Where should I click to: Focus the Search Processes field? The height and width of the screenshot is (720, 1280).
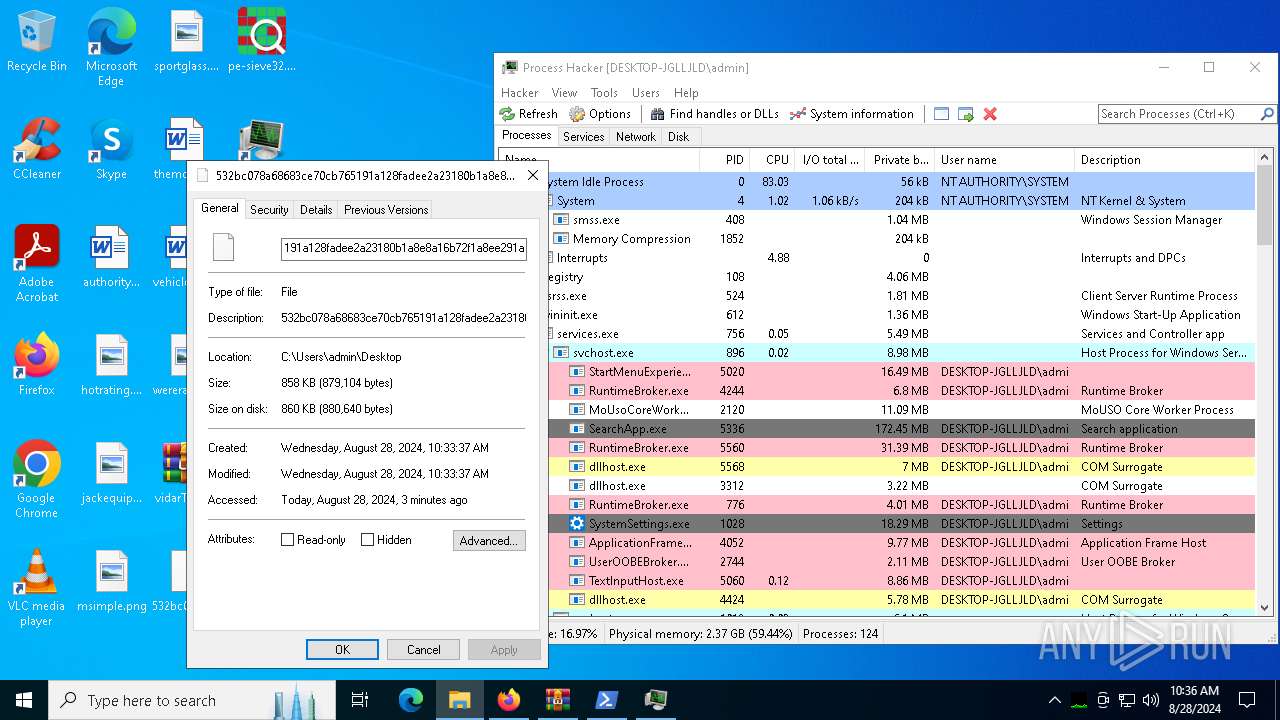coord(1178,114)
